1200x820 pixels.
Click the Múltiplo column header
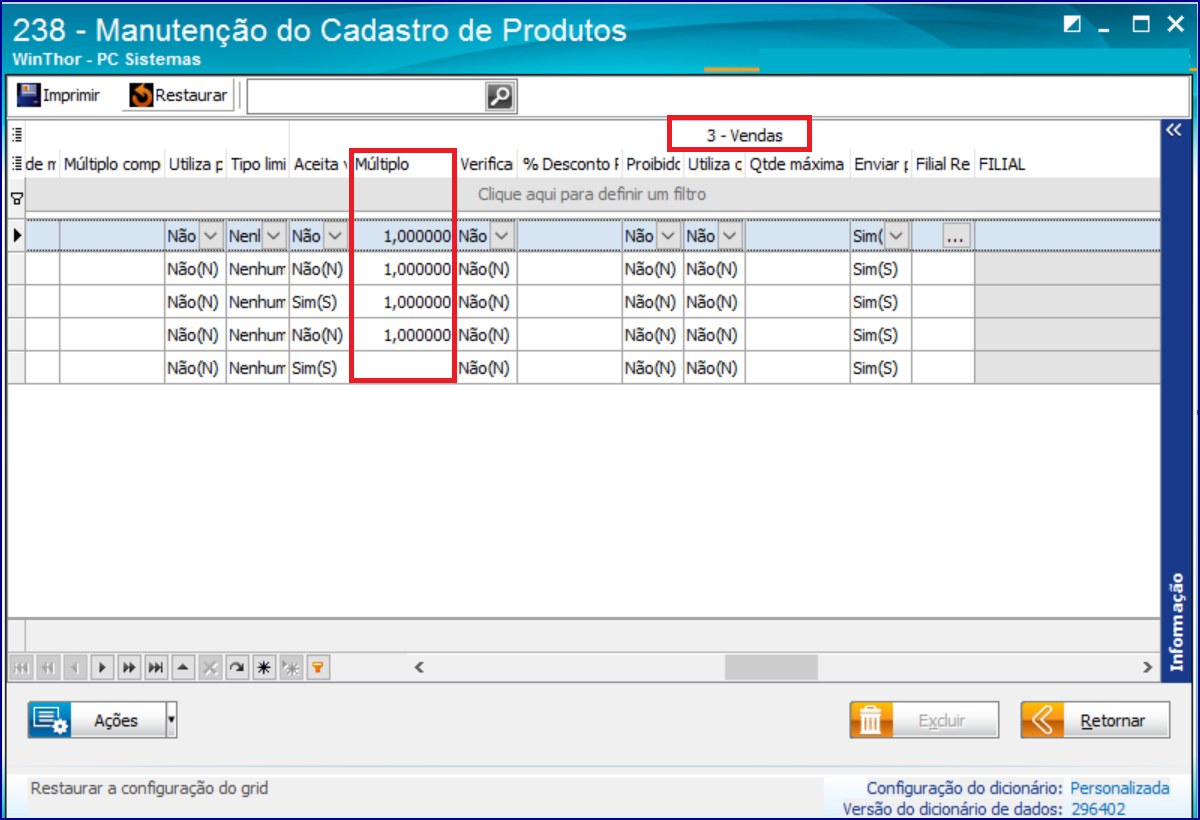click(x=403, y=164)
